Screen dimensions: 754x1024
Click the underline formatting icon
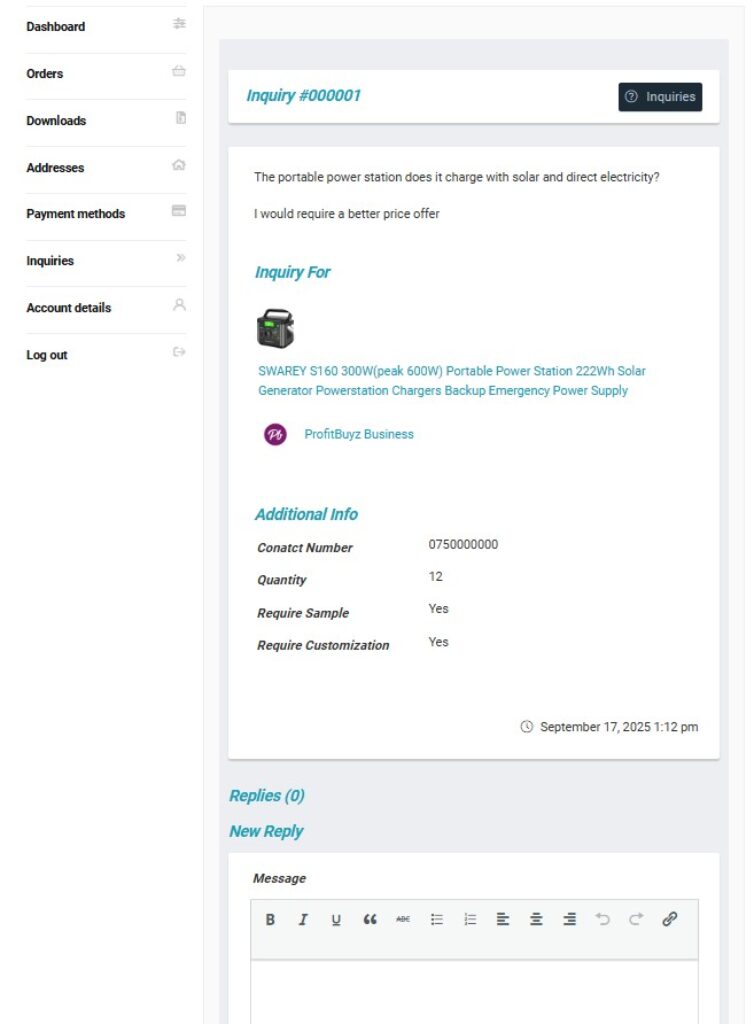(x=336, y=920)
